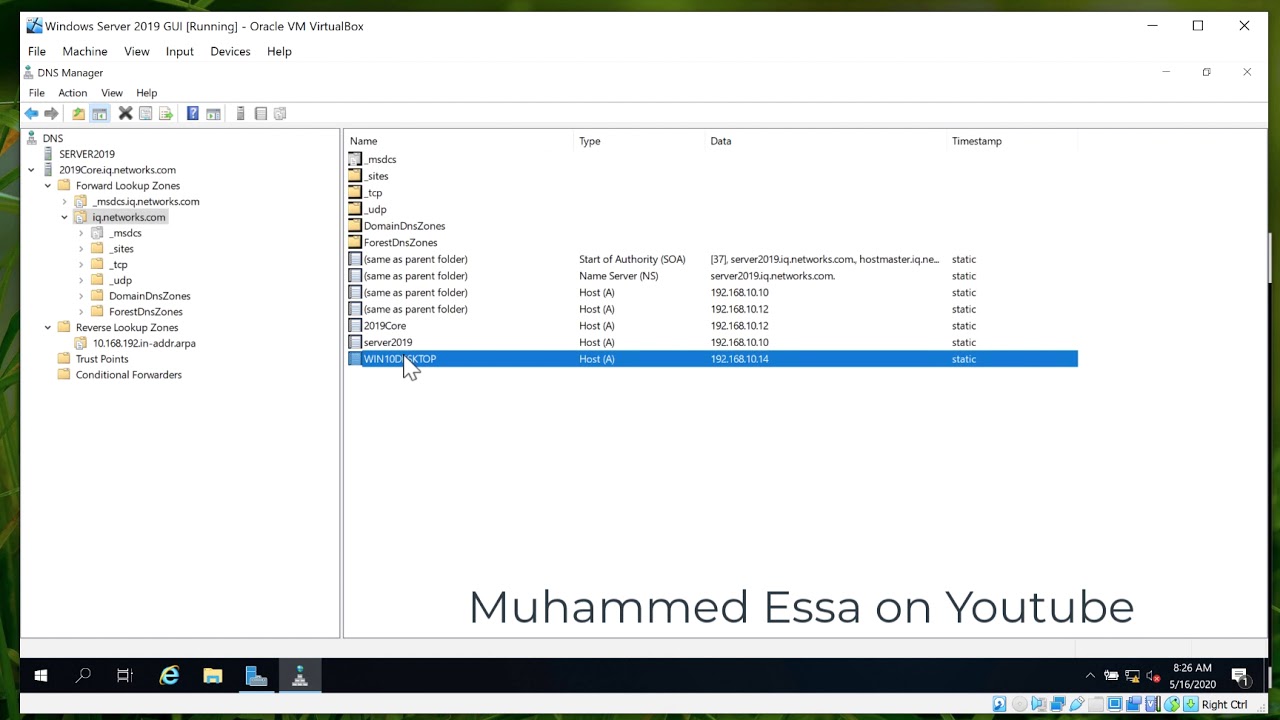Toggle the Show/Hide Console Tree toolbar icon
The width and height of the screenshot is (1280, 720).
click(99, 114)
